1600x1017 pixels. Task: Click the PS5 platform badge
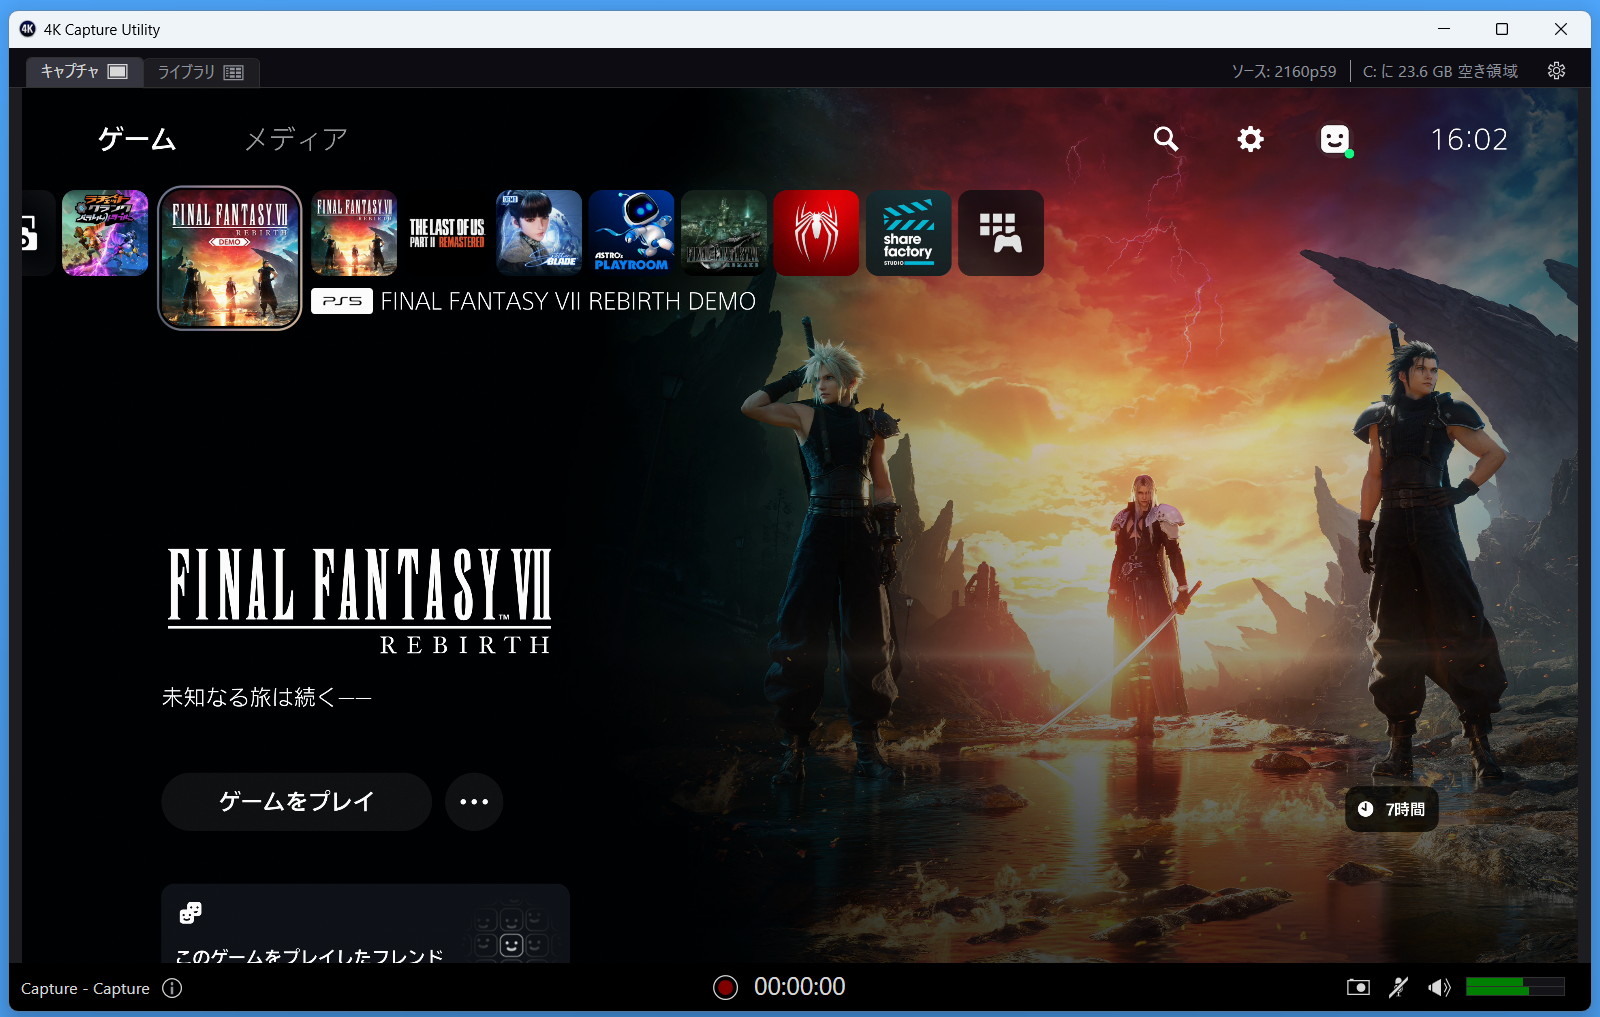[x=342, y=301]
